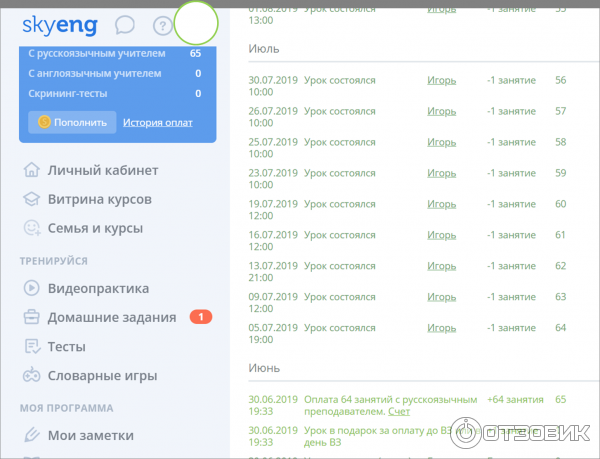Open the История оплат link
The image size is (600, 459).
point(159,122)
